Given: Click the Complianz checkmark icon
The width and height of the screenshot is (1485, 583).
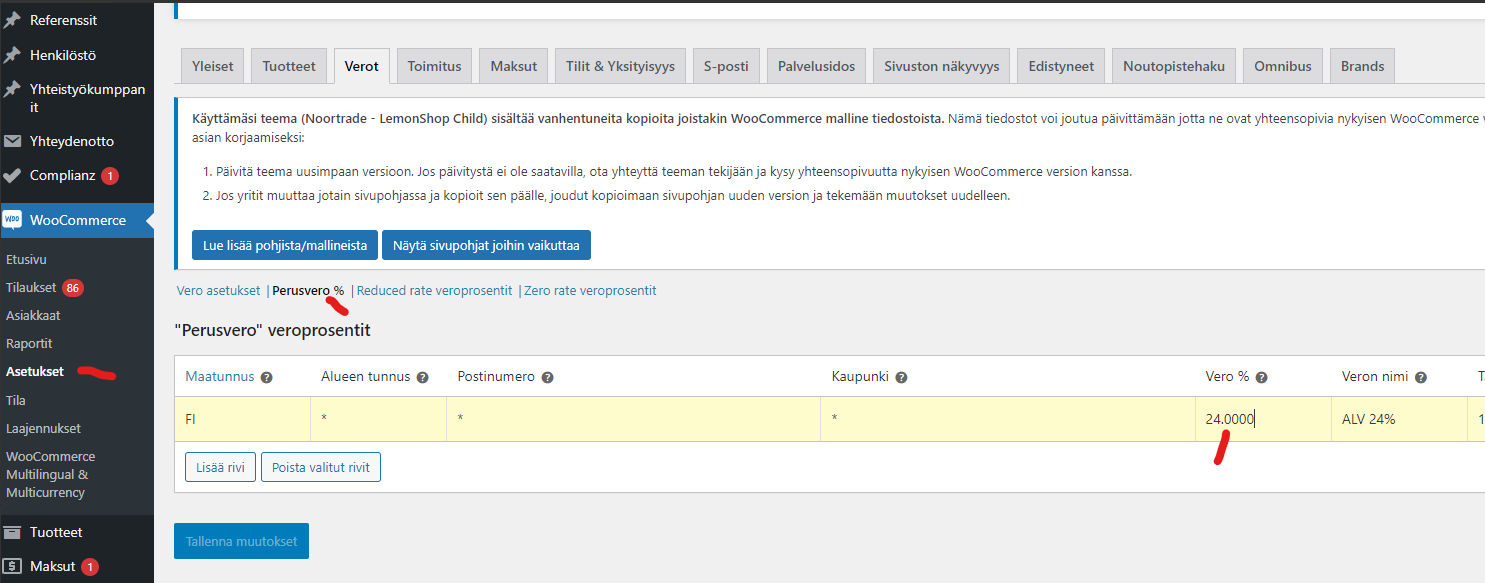Looking at the screenshot, I should (x=12, y=176).
